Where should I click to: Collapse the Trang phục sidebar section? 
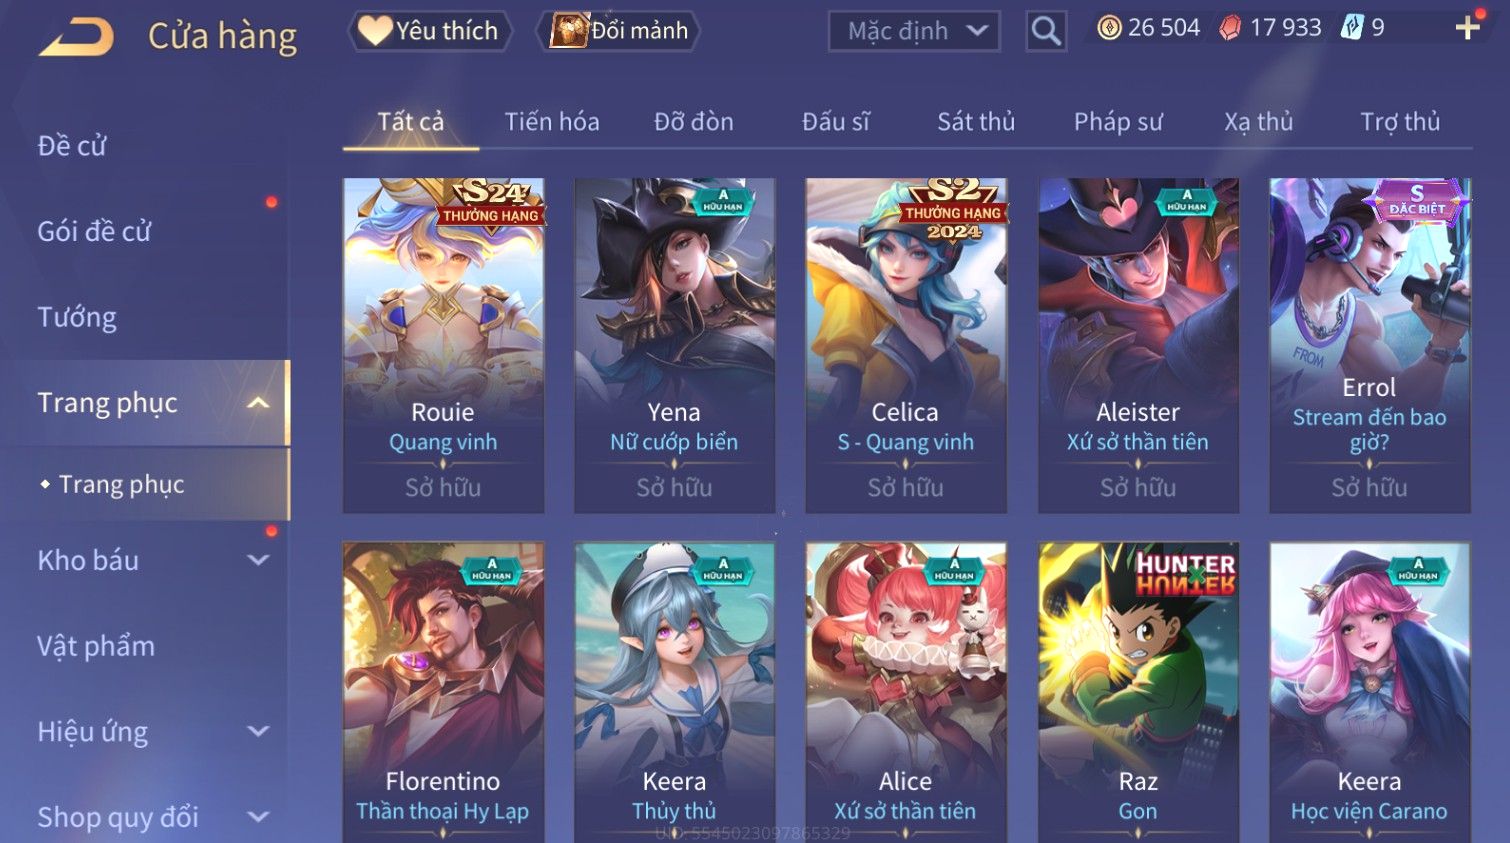pyautogui.click(x=258, y=403)
